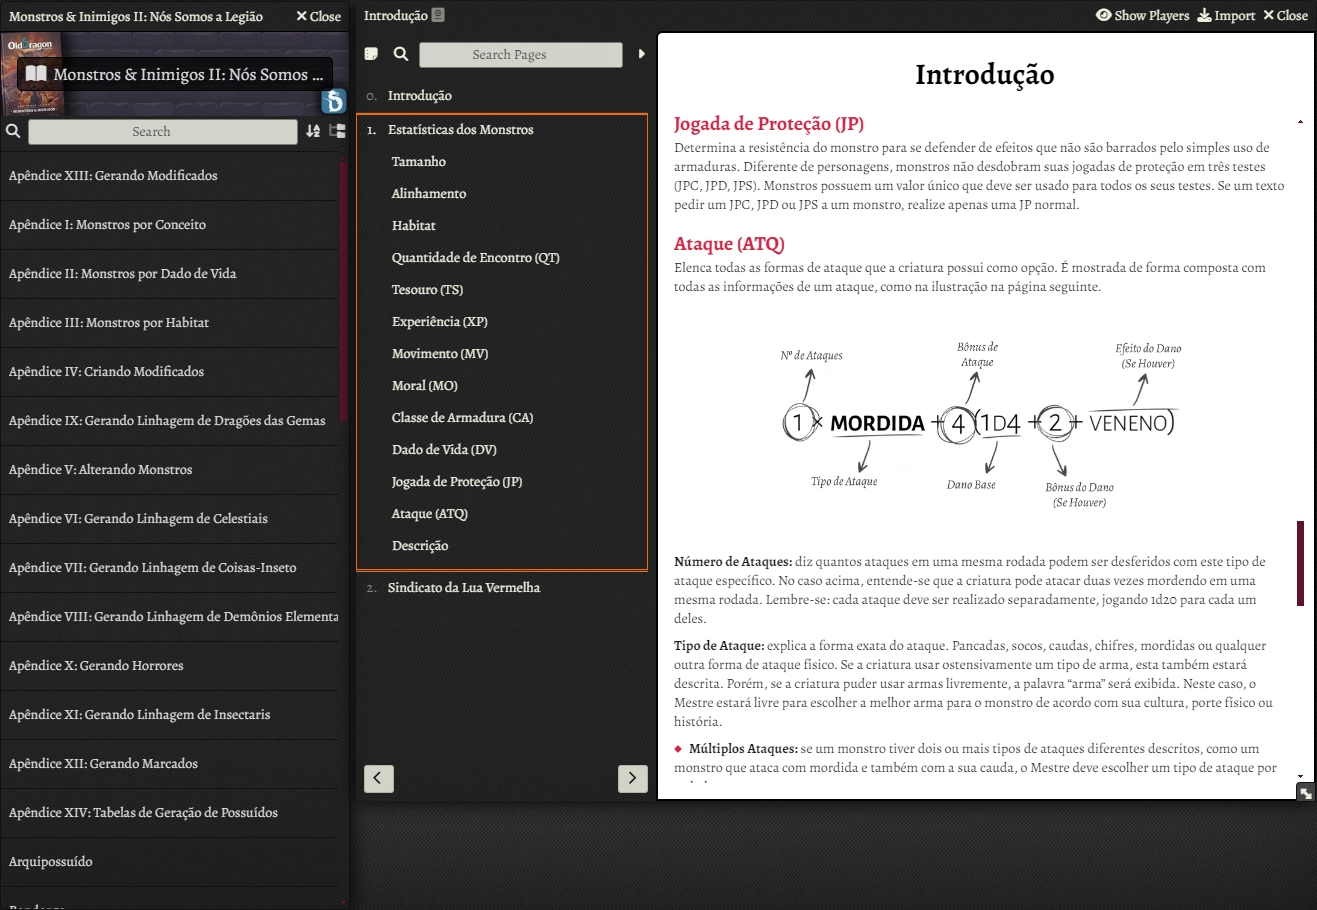The image size is (1317, 910).
Task: Open Apêndice XI: Gerando Linhagem de Insectaris
Action: (x=170, y=715)
